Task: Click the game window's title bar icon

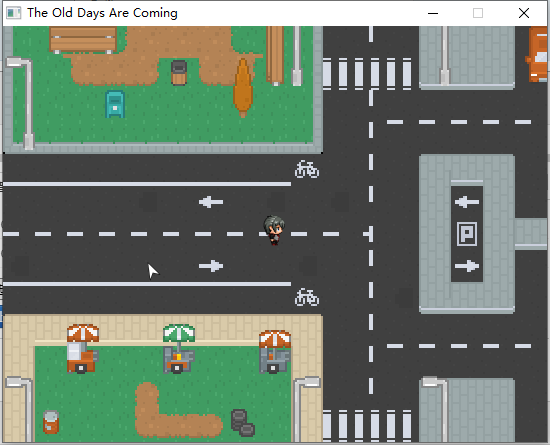Action: (x=14, y=13)
